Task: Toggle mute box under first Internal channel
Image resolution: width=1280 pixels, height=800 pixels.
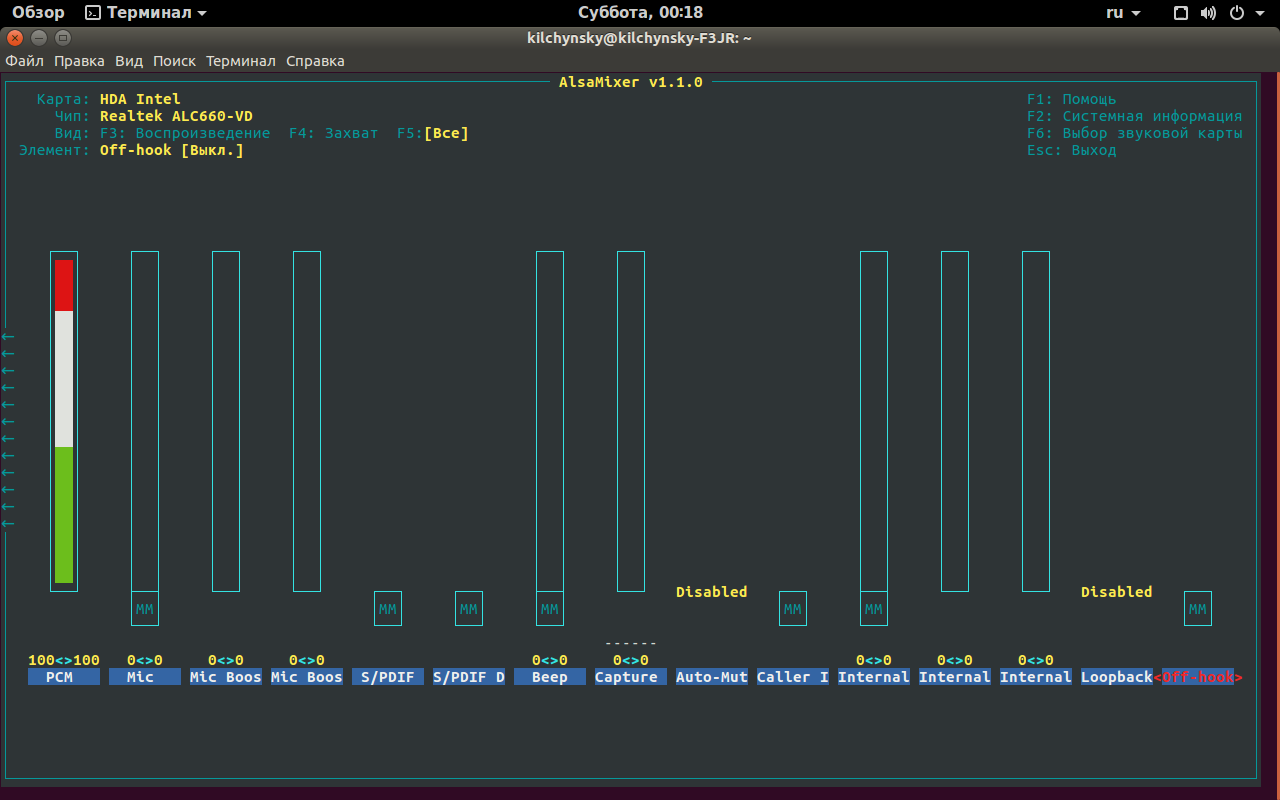Action: (x=874, y=609)
